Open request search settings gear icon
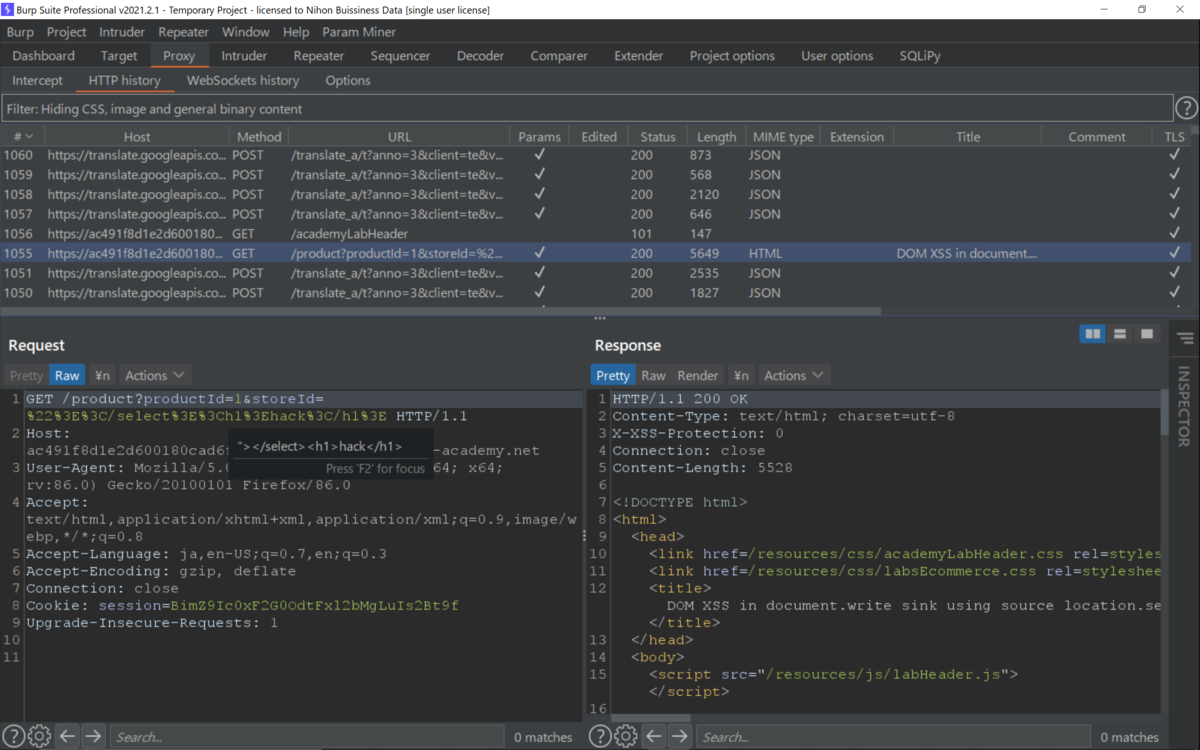The height and width of the screenshot is (750, 1200). coord(39,737)
